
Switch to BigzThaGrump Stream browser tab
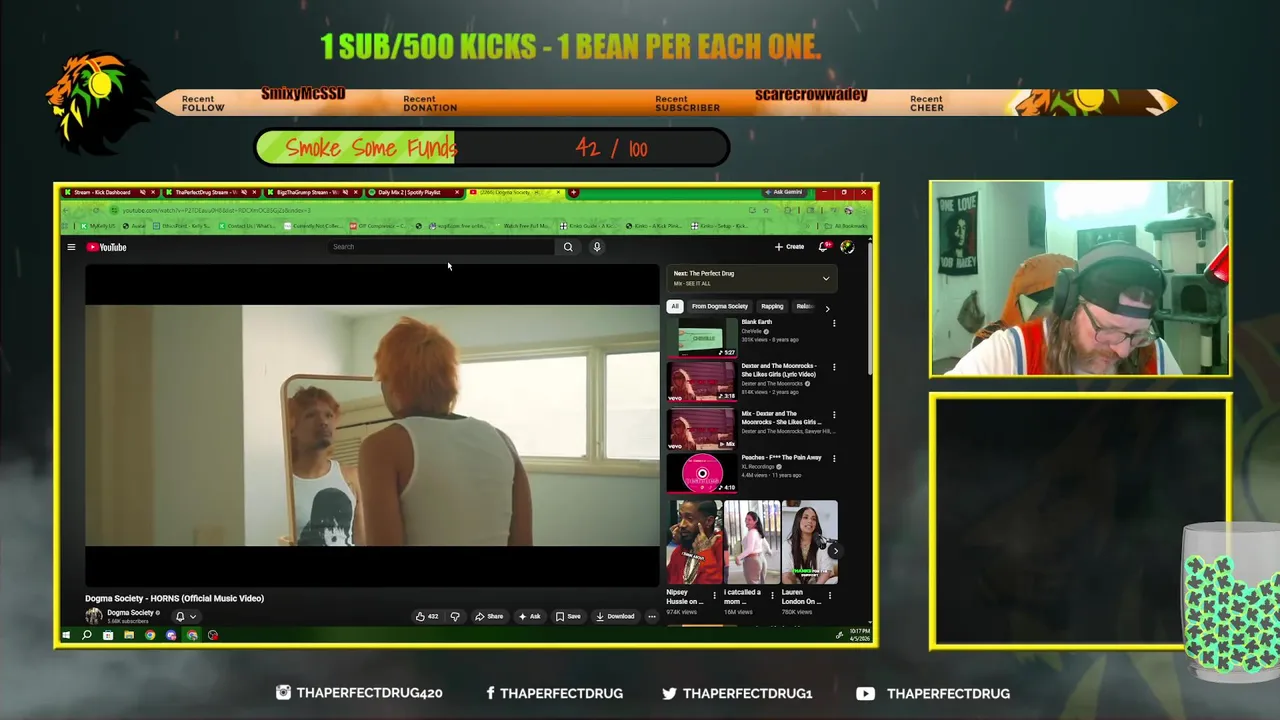point(312,192)
